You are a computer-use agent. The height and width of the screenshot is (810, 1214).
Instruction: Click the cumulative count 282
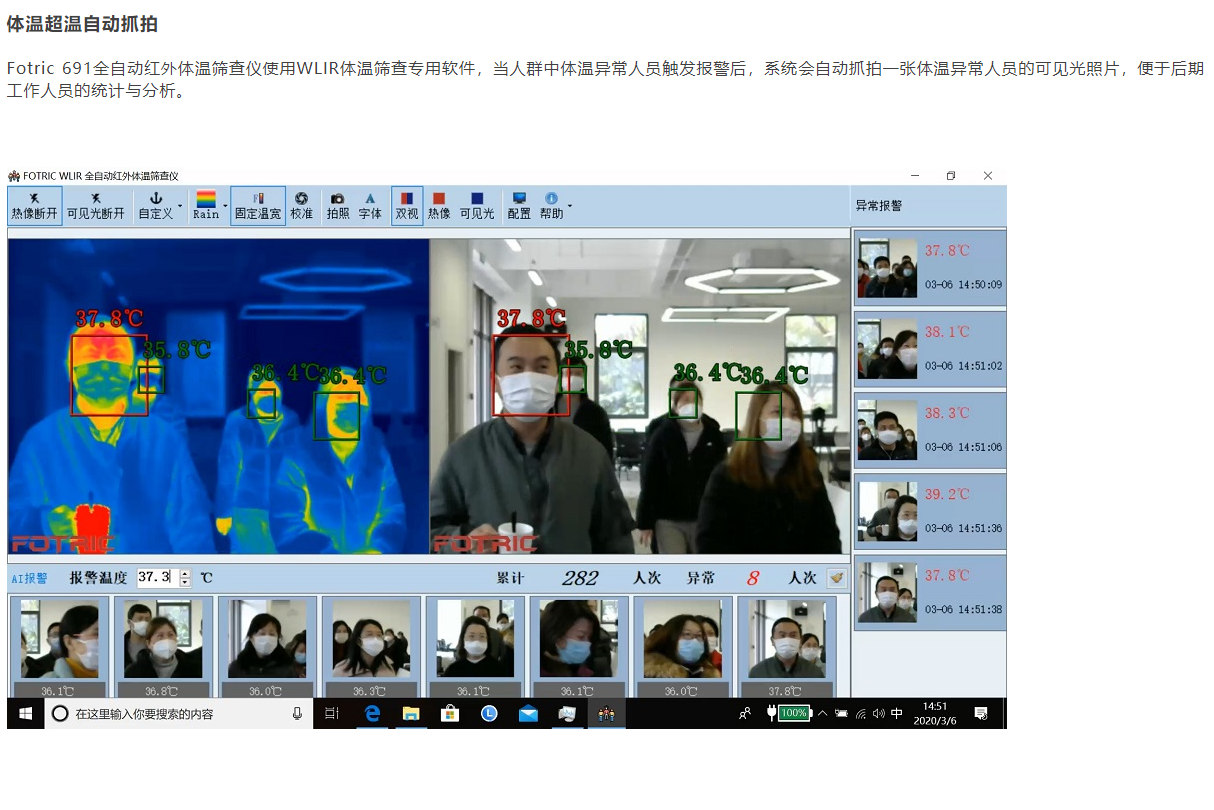(580, 578)
